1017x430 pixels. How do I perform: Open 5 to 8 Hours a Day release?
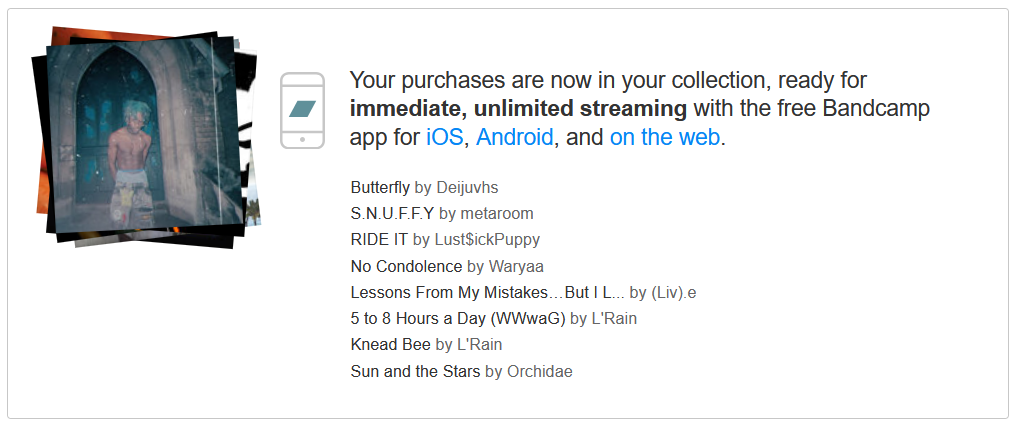(x=459, y=318)
